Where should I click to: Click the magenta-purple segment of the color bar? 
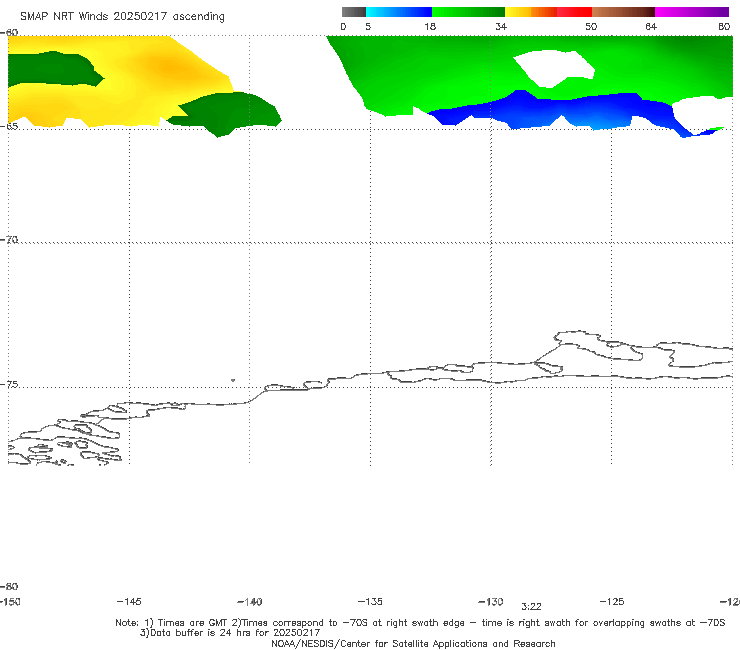click(692, 12)
